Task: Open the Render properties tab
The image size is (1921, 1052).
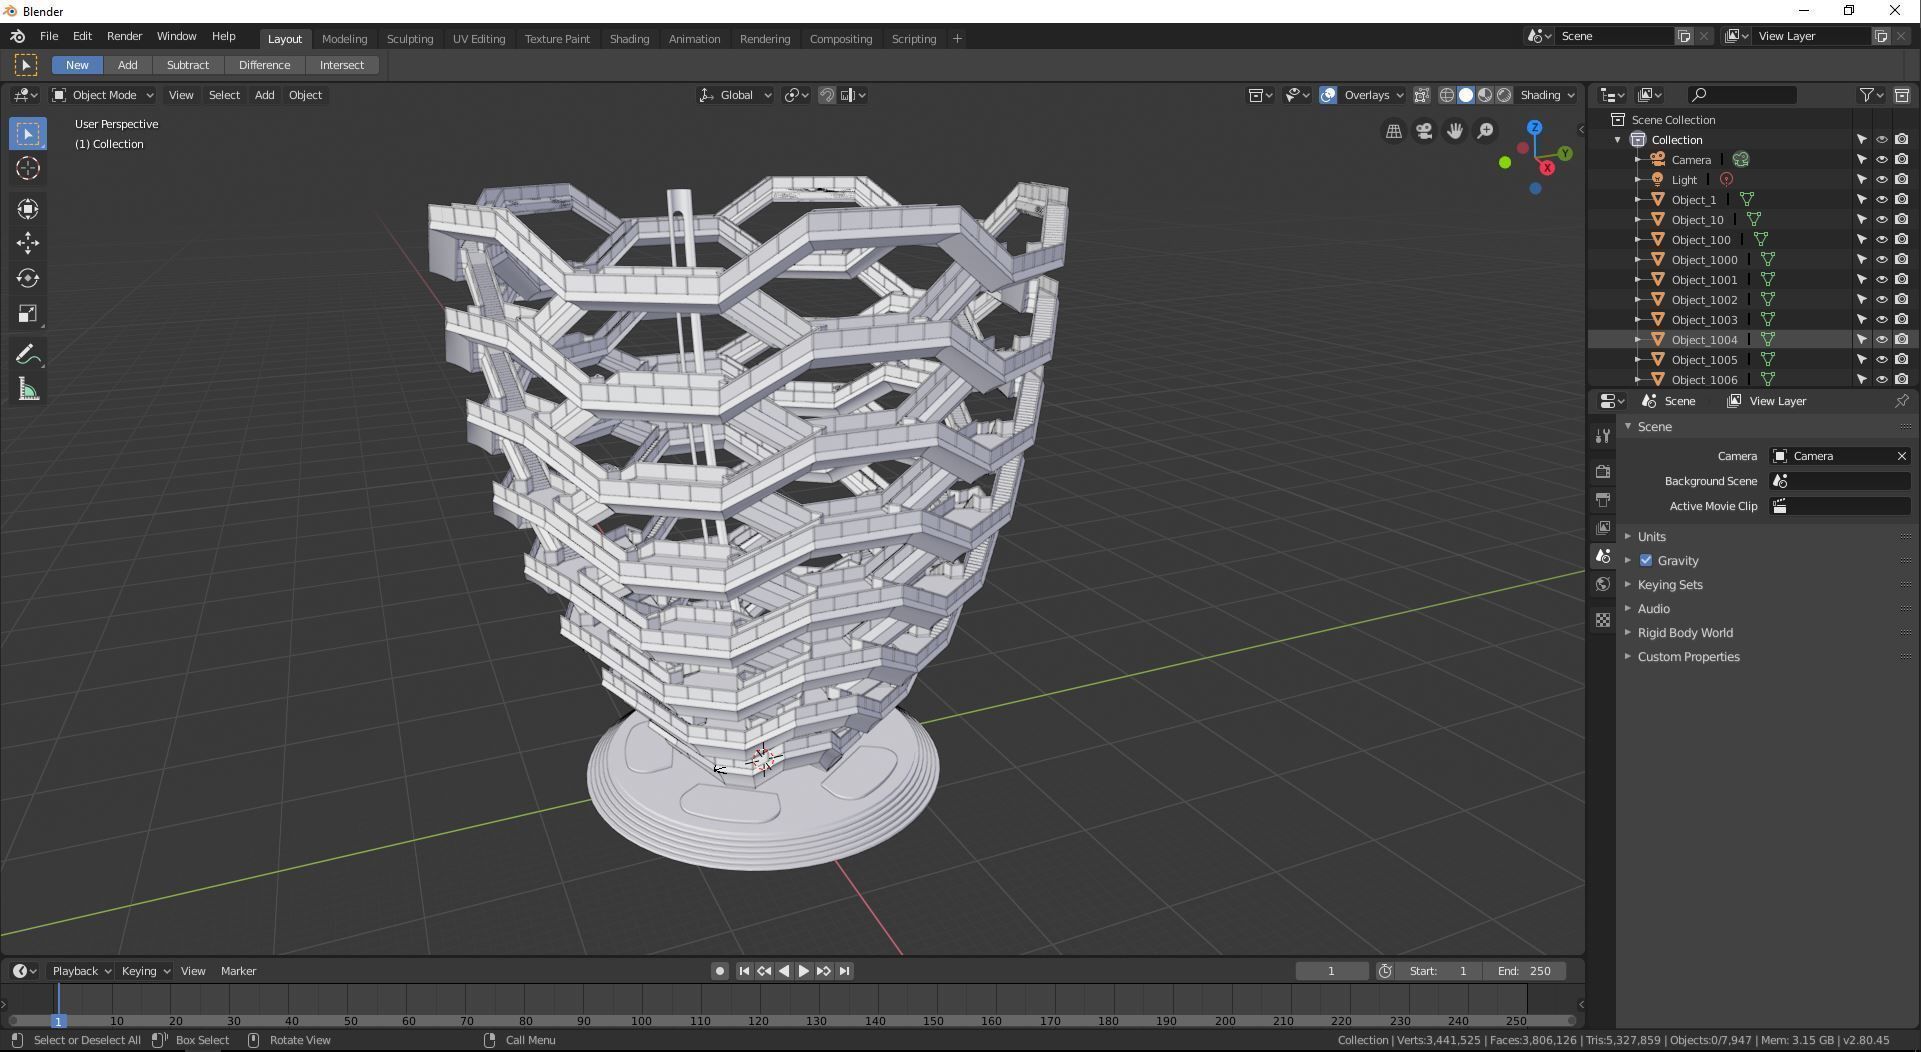Action: pyautogui.click(x=1603, y=471)
